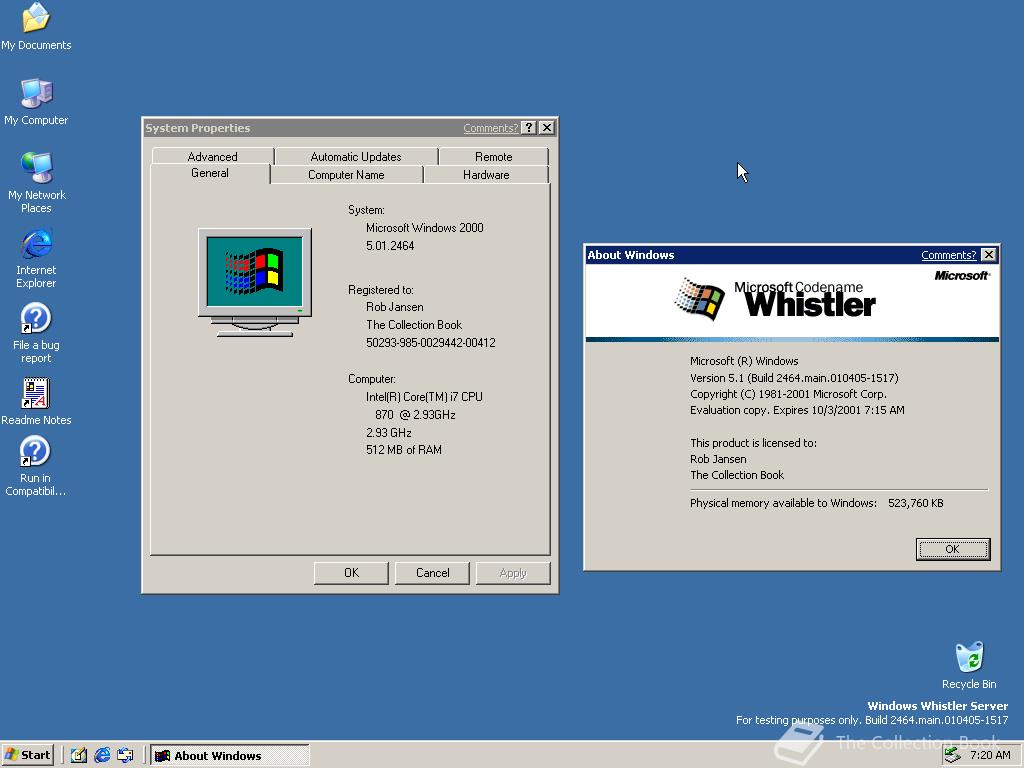Image resolution: width=1024 pixels, height=768 pixels.
Task: Open the Computer Name tab
Action: click(346, 174)
